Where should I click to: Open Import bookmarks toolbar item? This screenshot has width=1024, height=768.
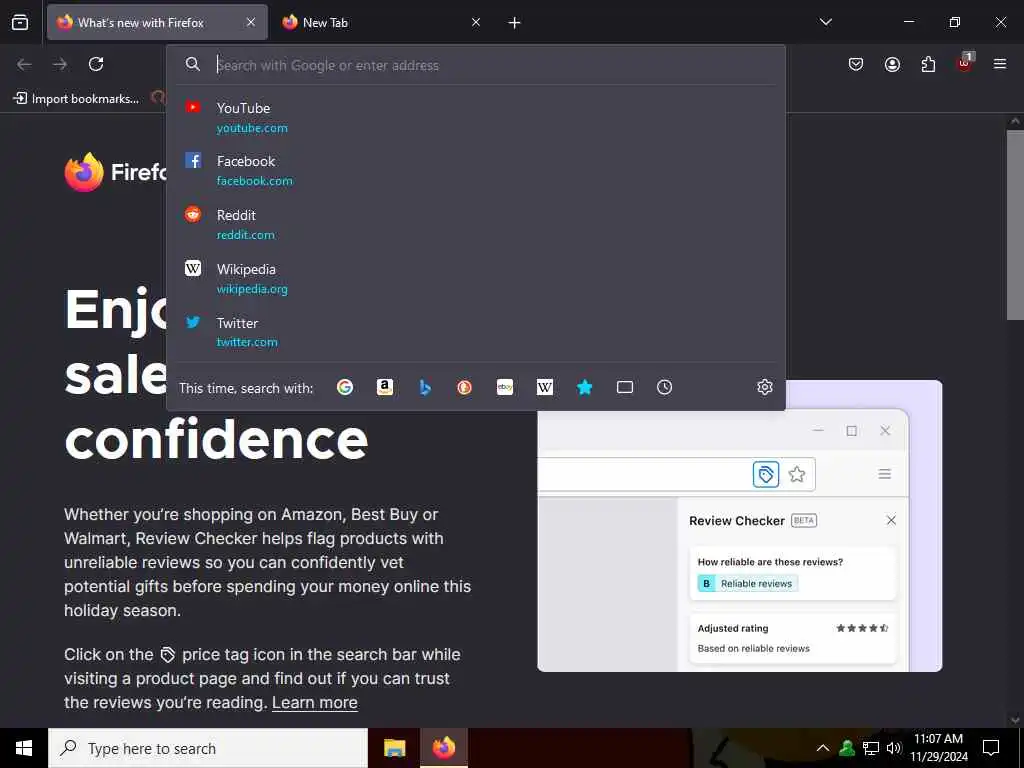(76, 99)
